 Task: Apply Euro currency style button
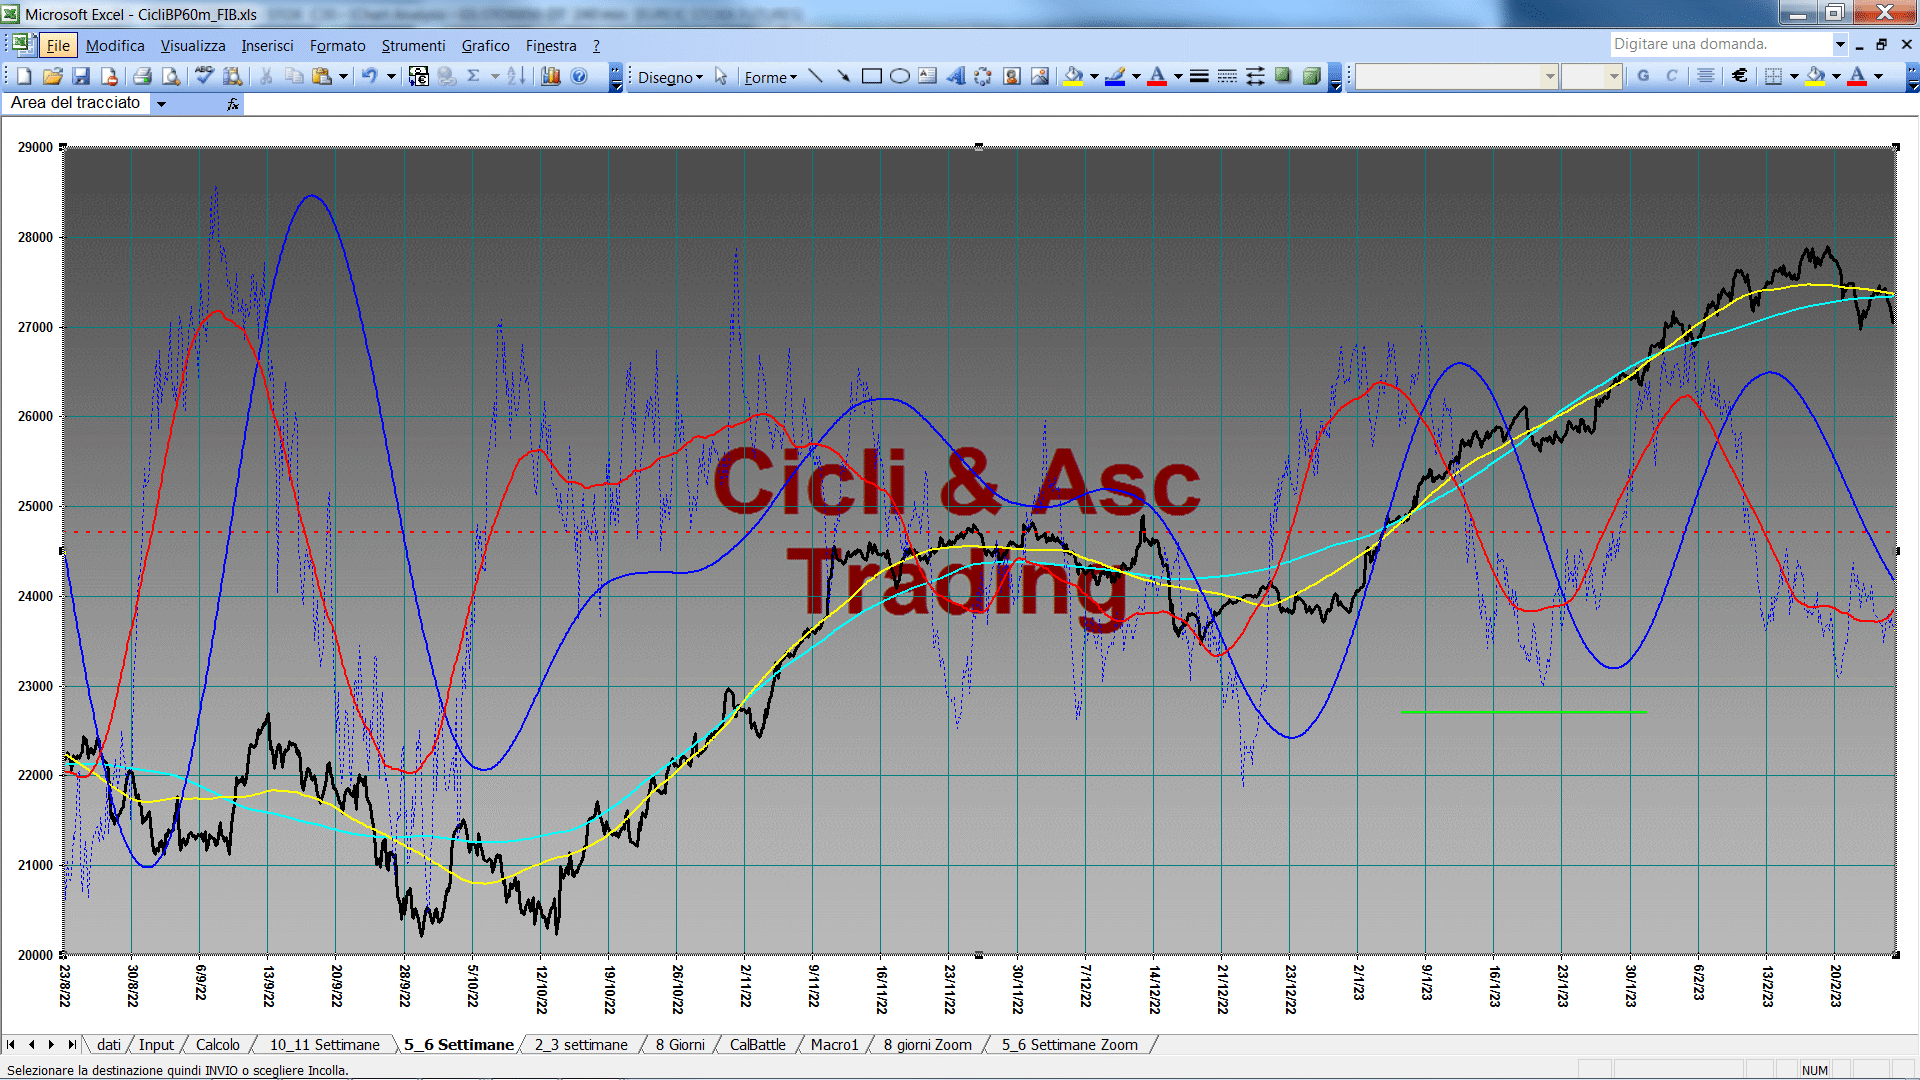(1740, 76)
